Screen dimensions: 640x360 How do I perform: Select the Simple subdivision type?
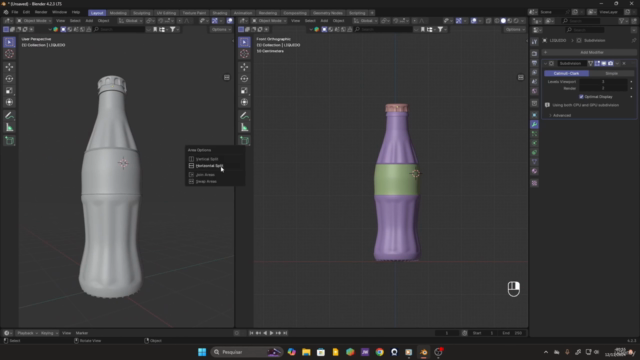click(611, 73)
